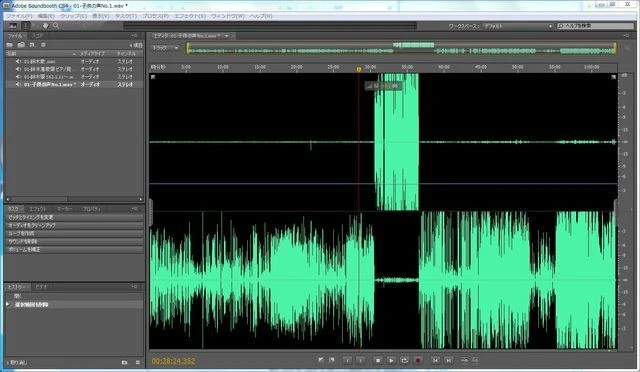The height and width of the screenshot is (372, 640).
Task: Go to previous marker button
Action: 436,361
